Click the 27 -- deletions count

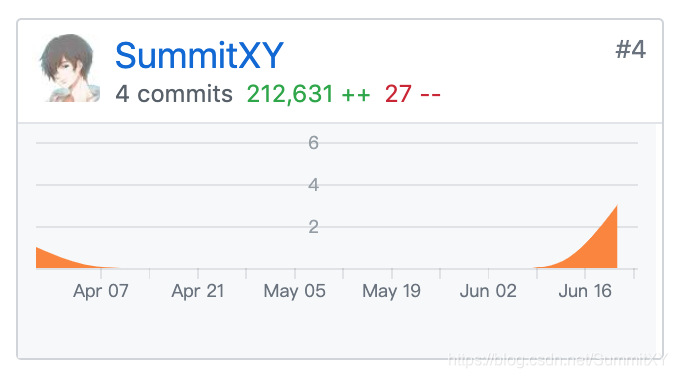click(x=413, y=94)
